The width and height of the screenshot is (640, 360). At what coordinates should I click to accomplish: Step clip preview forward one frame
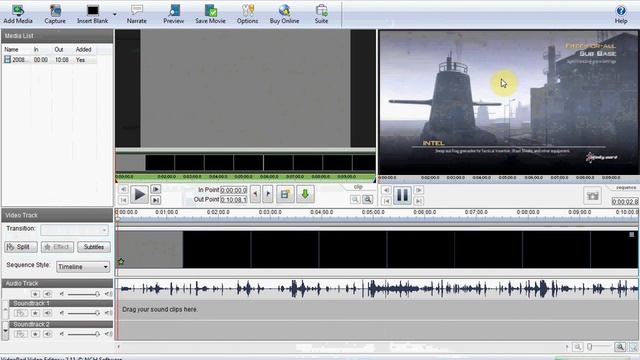(156, 189)
